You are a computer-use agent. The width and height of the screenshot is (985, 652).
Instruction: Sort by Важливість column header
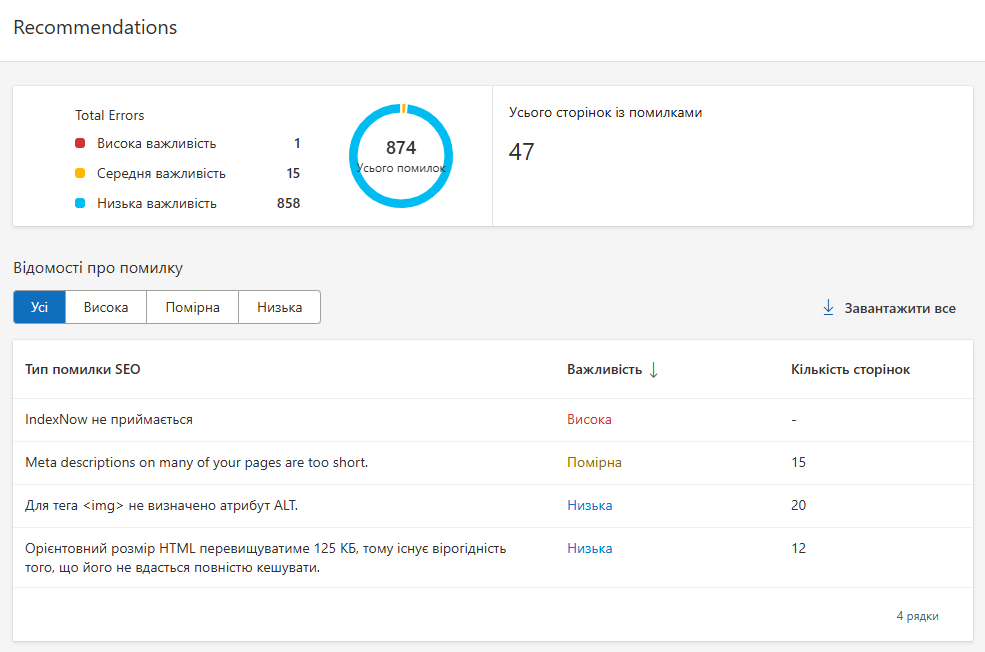tap(604, 370)
